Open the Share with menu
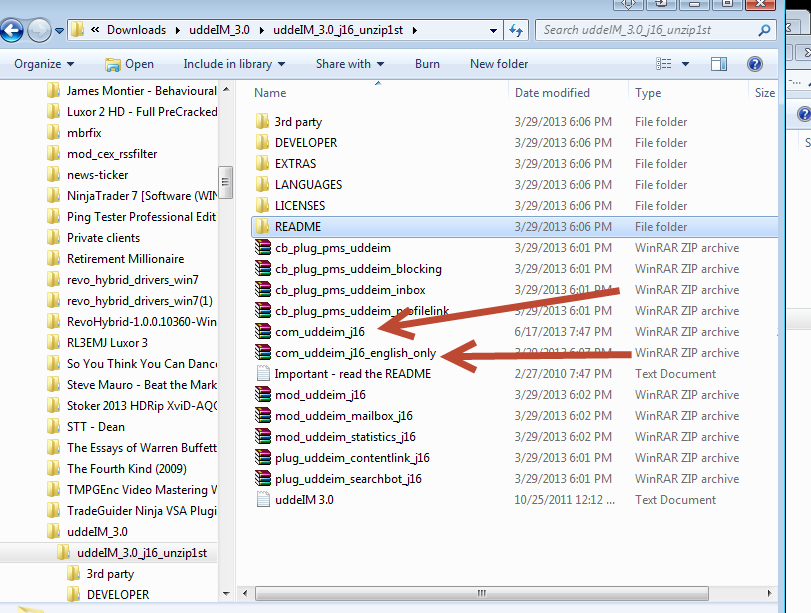This screenshot has width=811, height=613. [x=350, y=64]
